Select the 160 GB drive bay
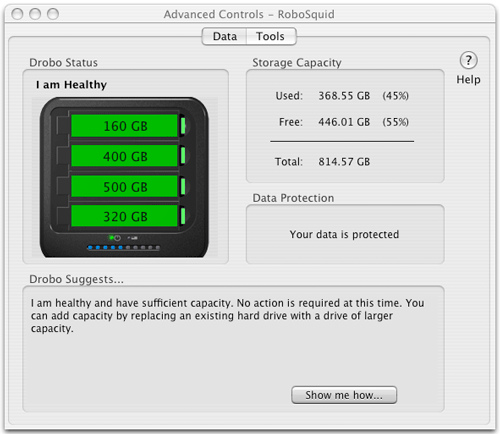 point(125,126)
